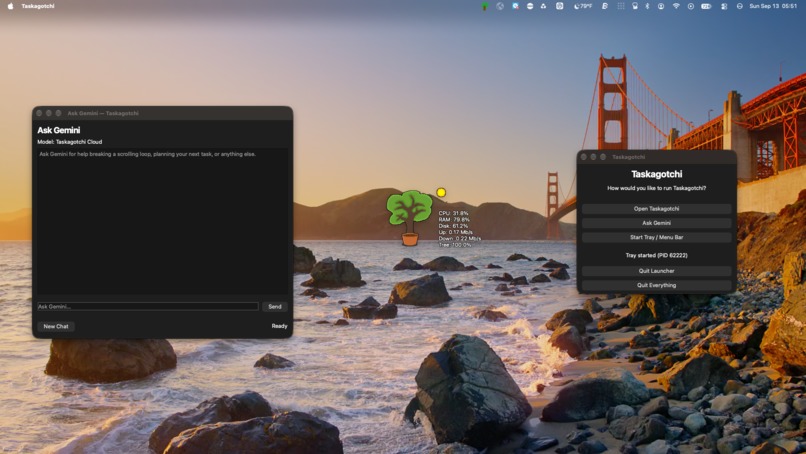The width and height of the screenshot is (806, 454).
Task: Start a New Chat in Ask Gemini
Action: pos(56,326)
